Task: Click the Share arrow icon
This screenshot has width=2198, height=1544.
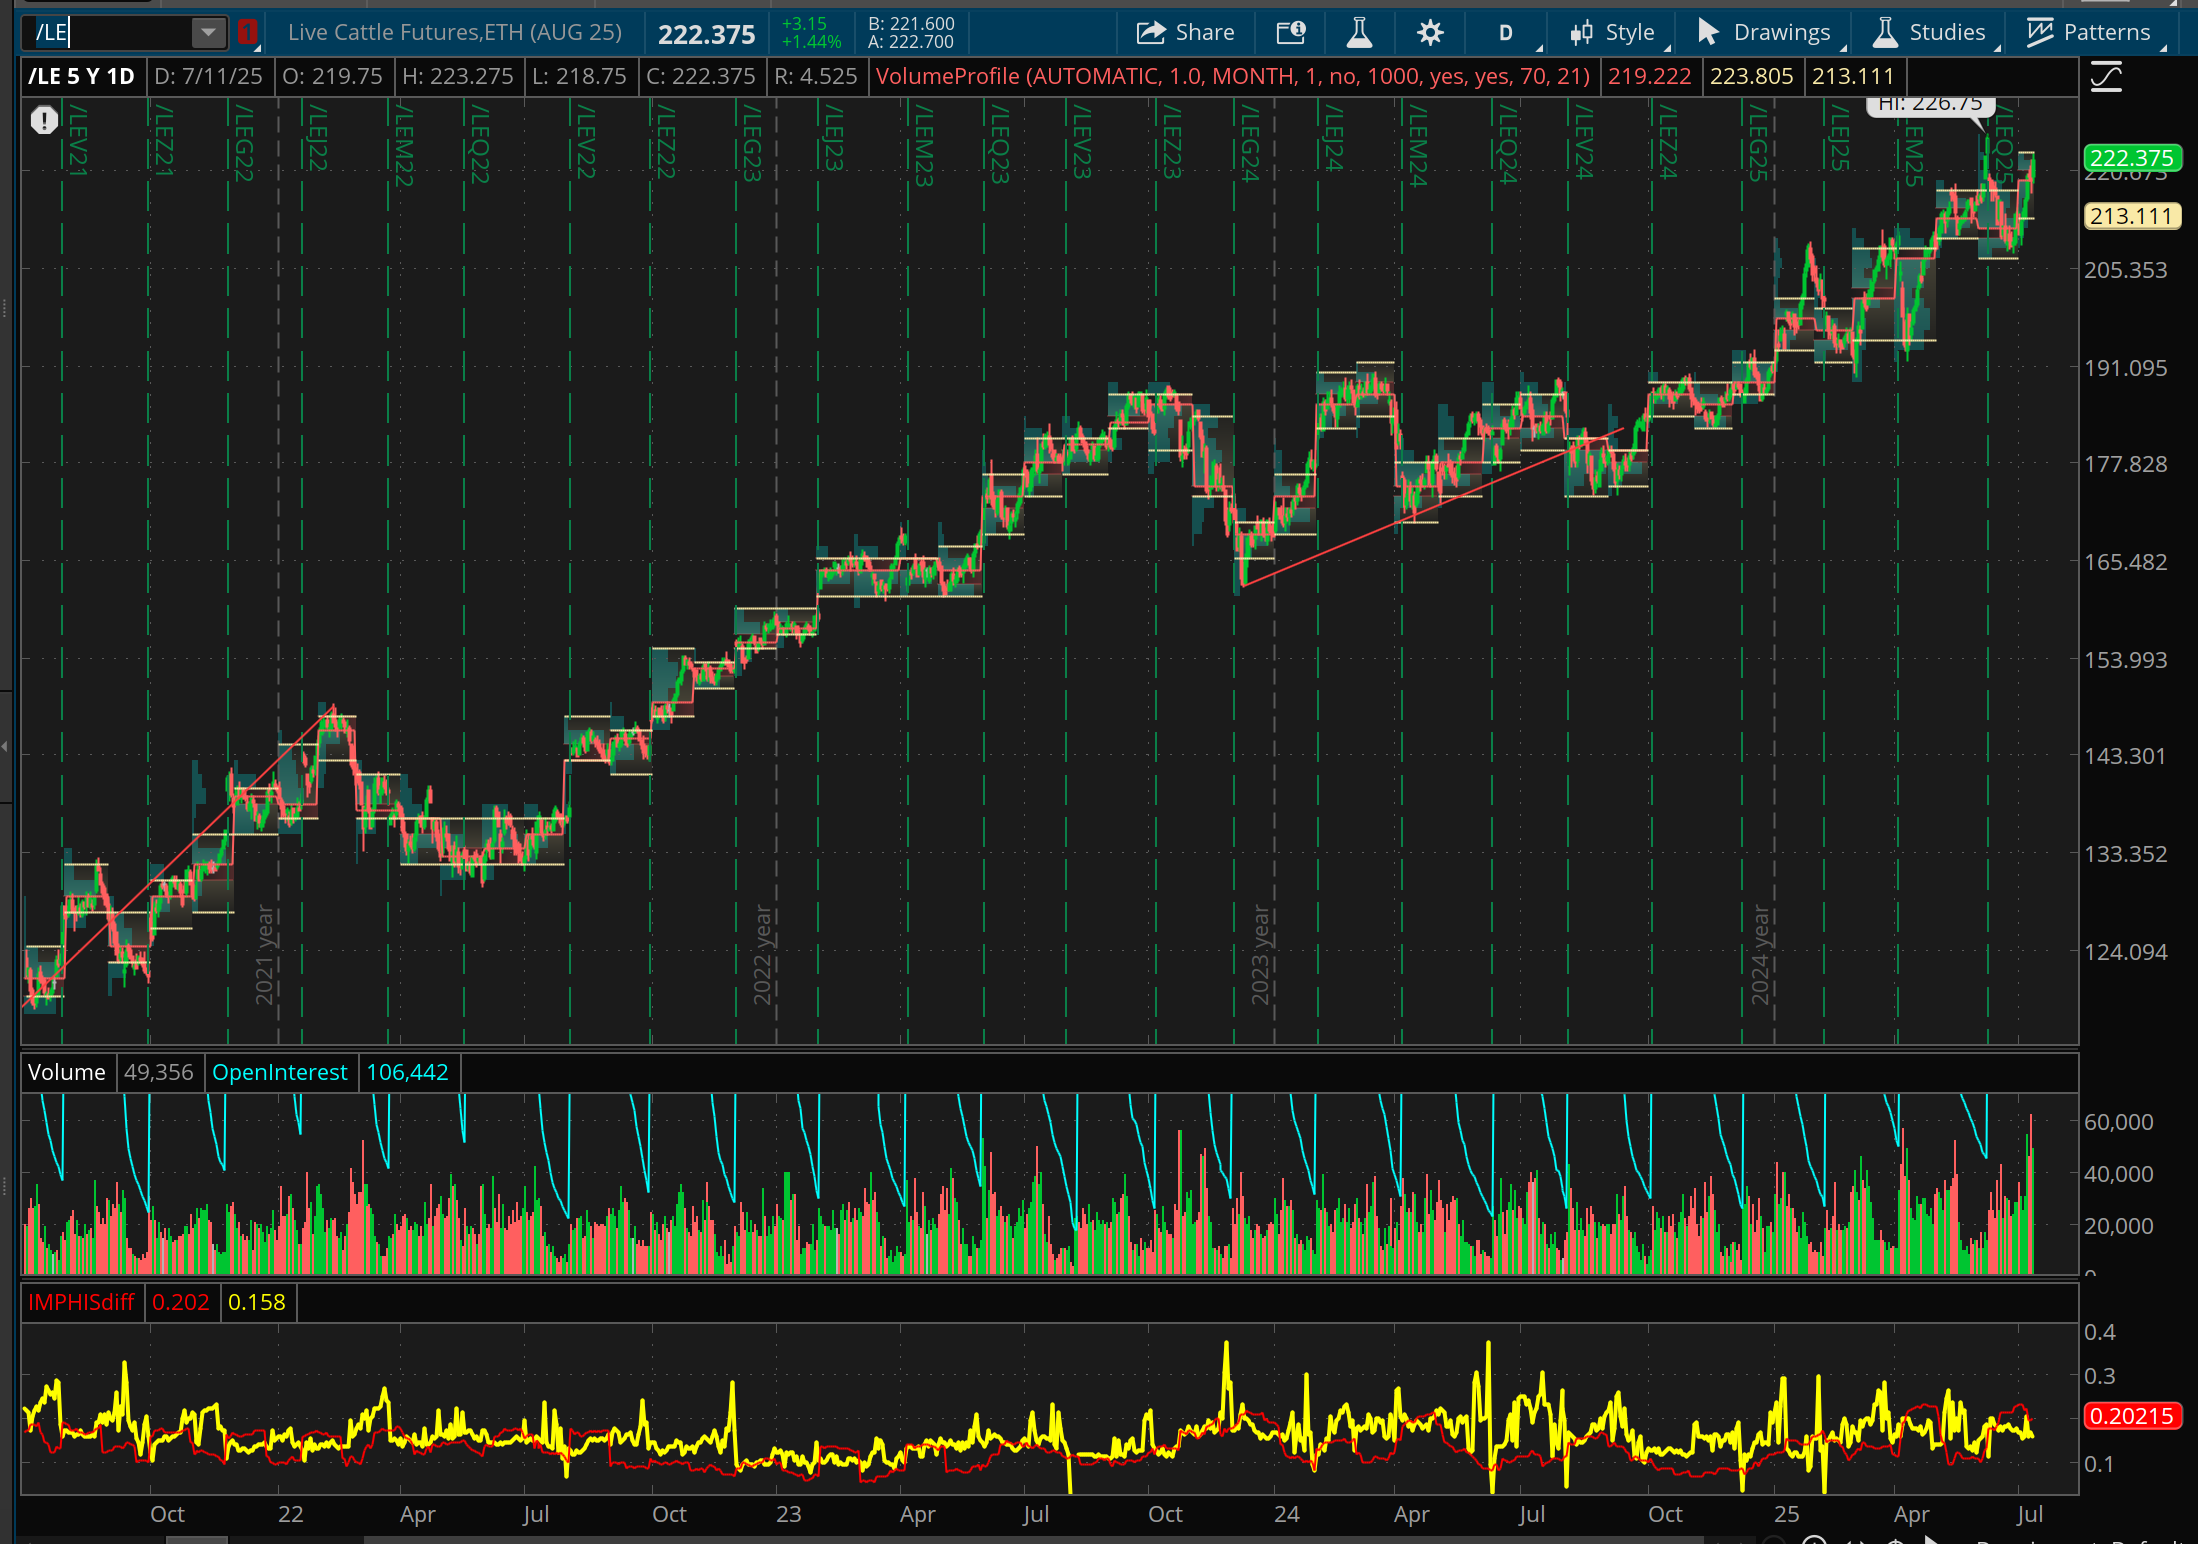Action: point(1151,33)
